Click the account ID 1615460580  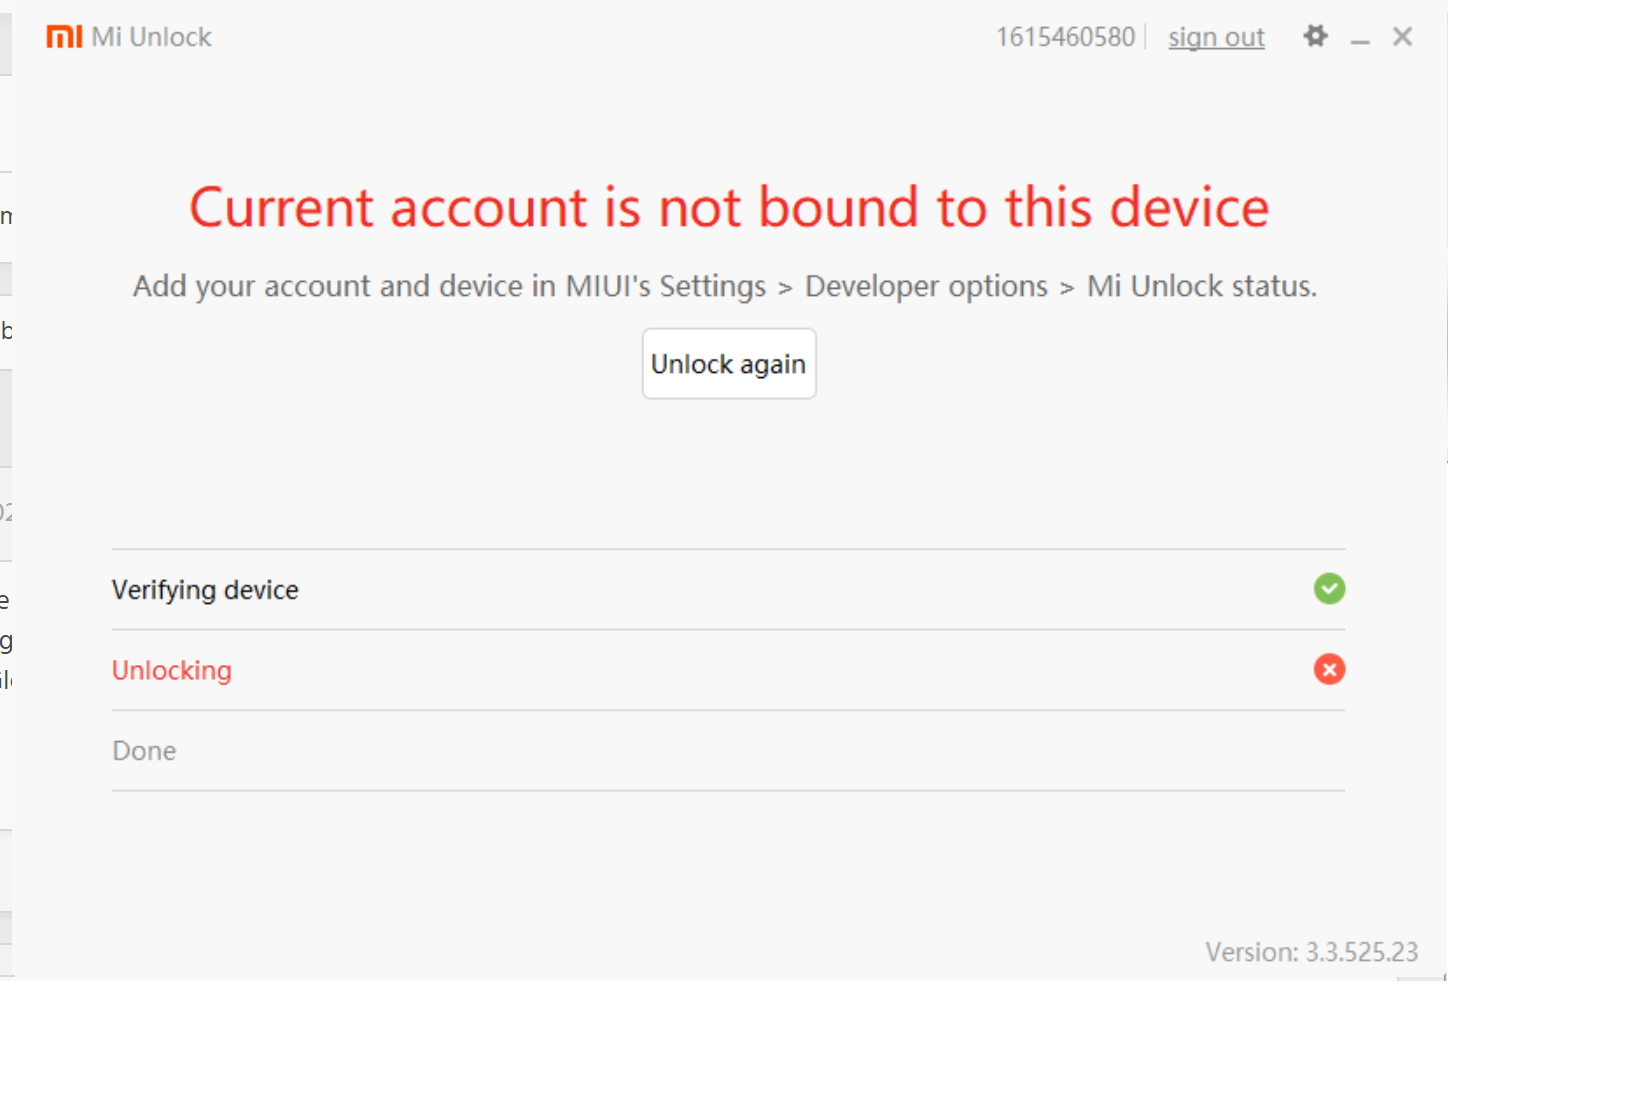coord(1065,38)
